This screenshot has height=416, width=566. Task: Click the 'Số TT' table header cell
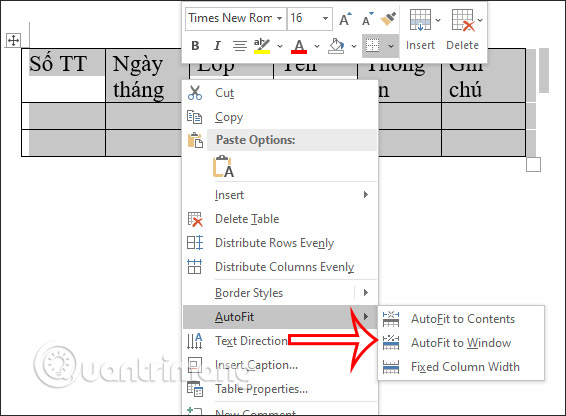[64, 75]
